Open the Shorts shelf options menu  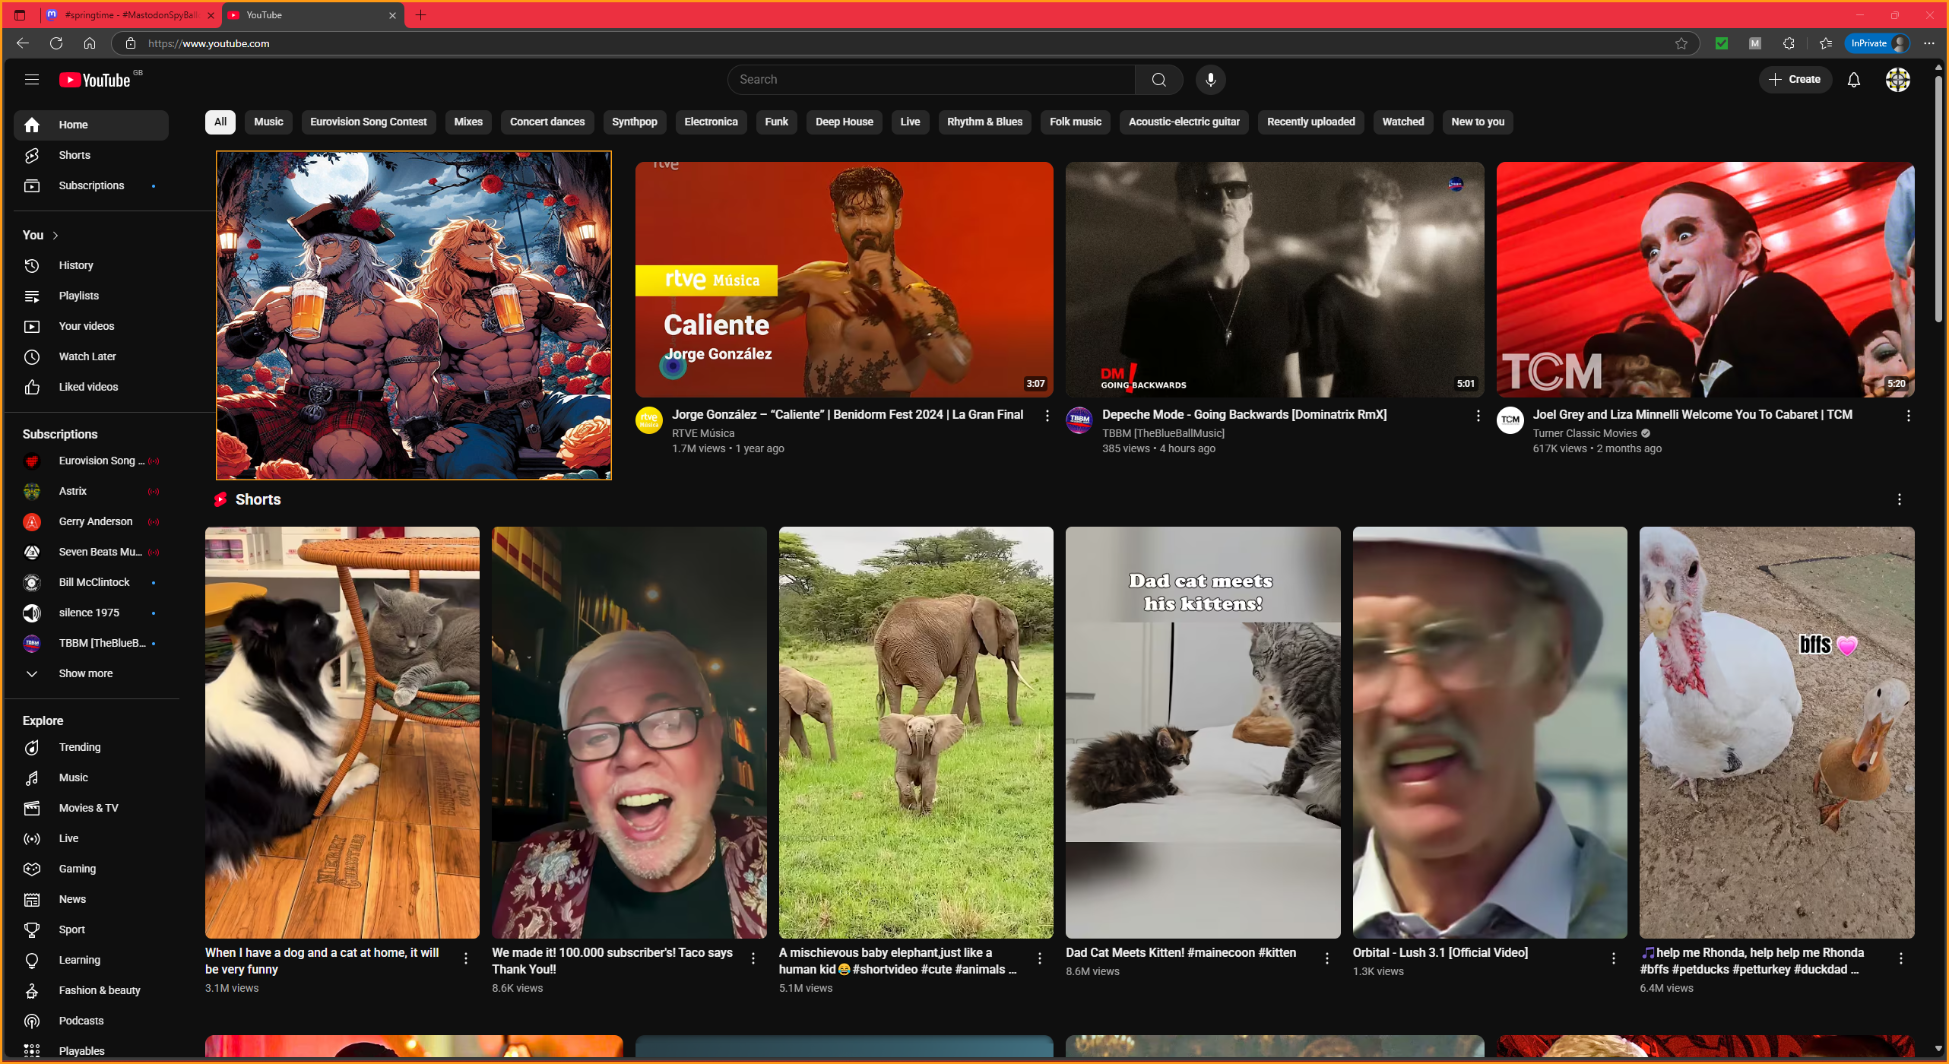tap(1899, 500)
